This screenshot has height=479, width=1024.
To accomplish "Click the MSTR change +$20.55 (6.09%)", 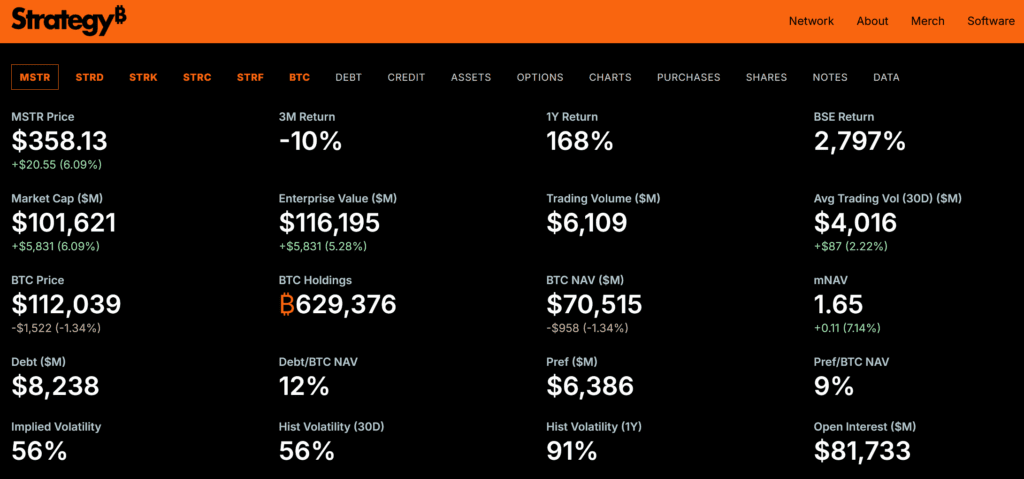I will (57, 165).
